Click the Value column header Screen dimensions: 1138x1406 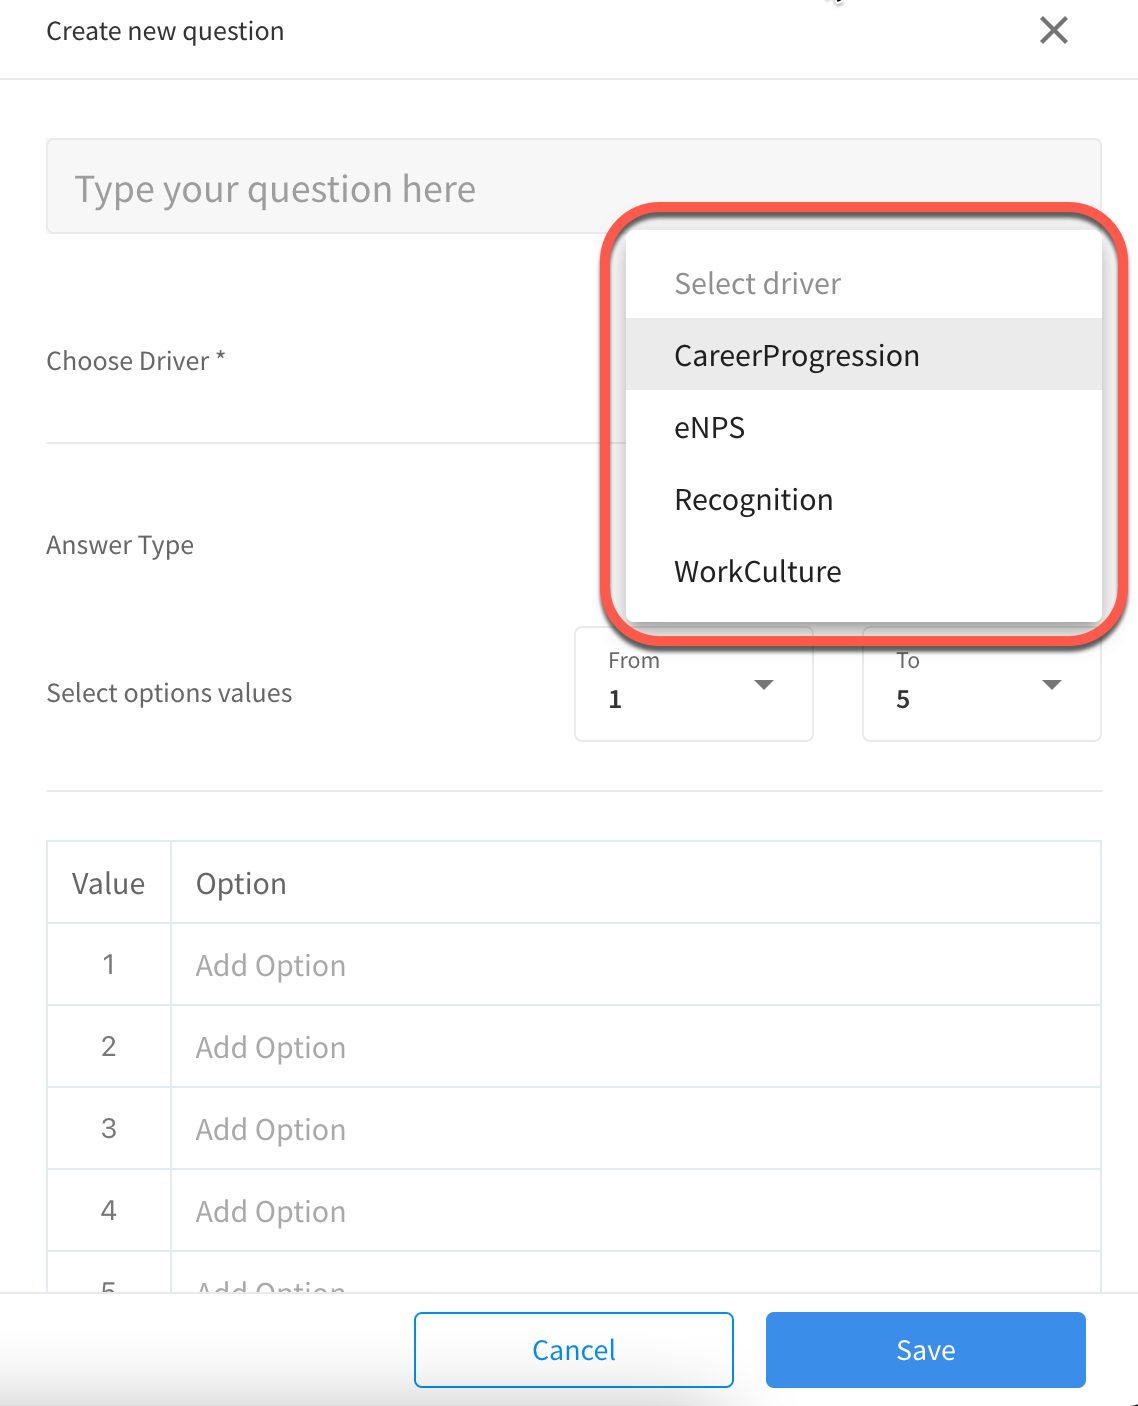click(x=108, y=884)
